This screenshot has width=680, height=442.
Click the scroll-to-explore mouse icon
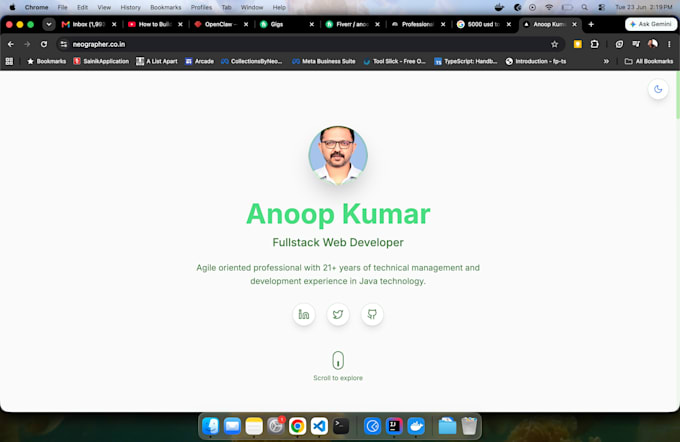coord(338,360)
